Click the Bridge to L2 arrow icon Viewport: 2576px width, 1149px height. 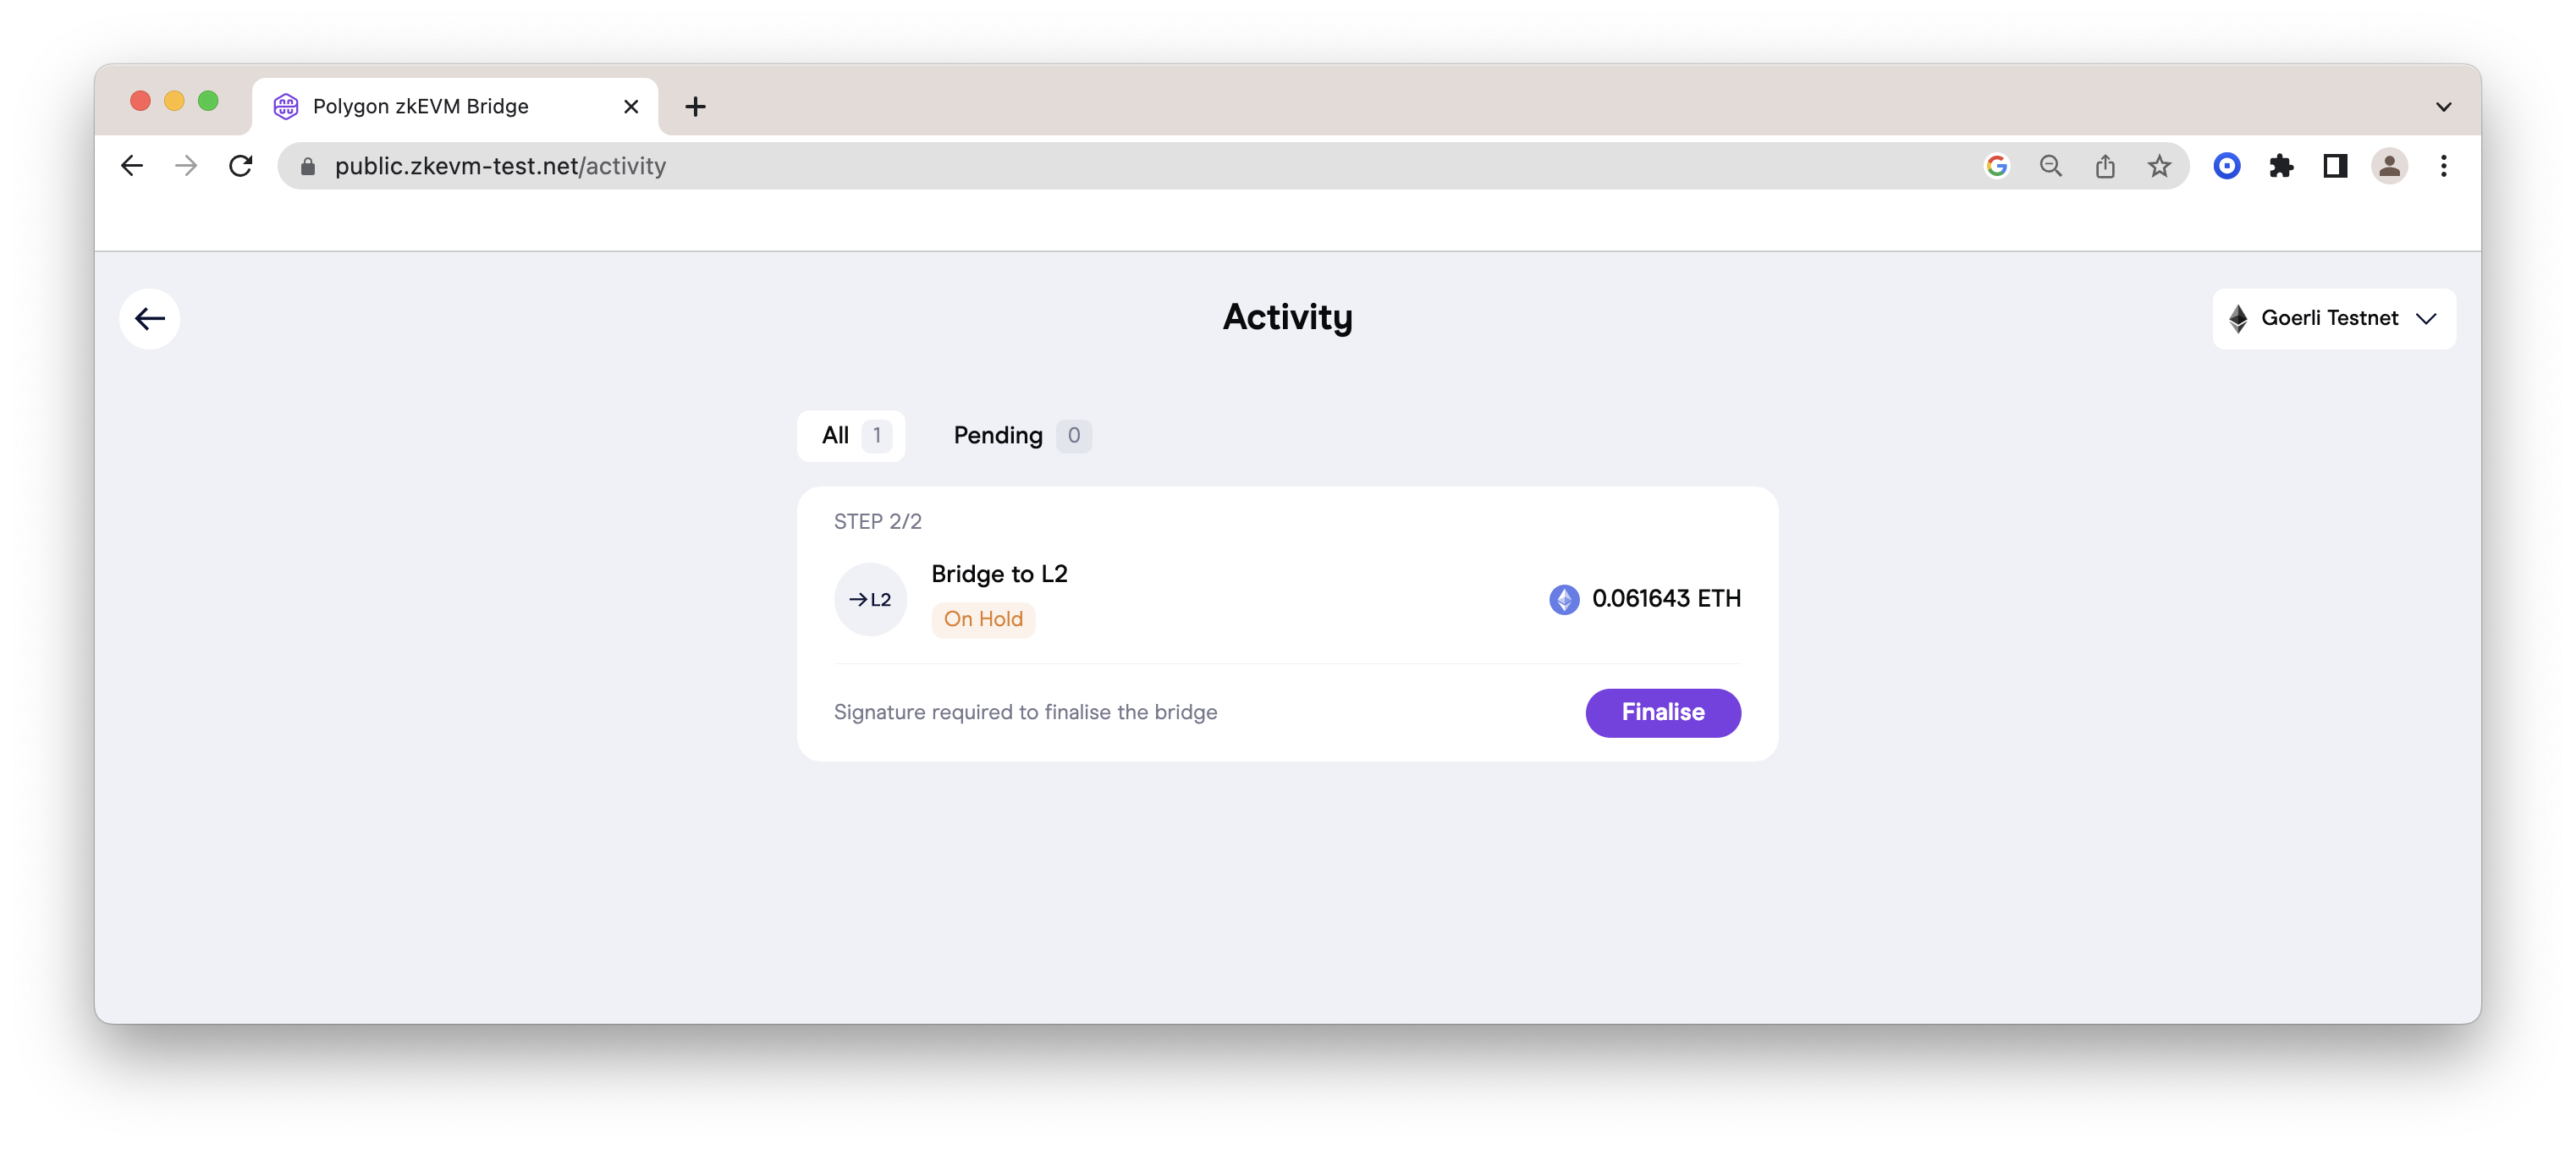click(870, 600)
